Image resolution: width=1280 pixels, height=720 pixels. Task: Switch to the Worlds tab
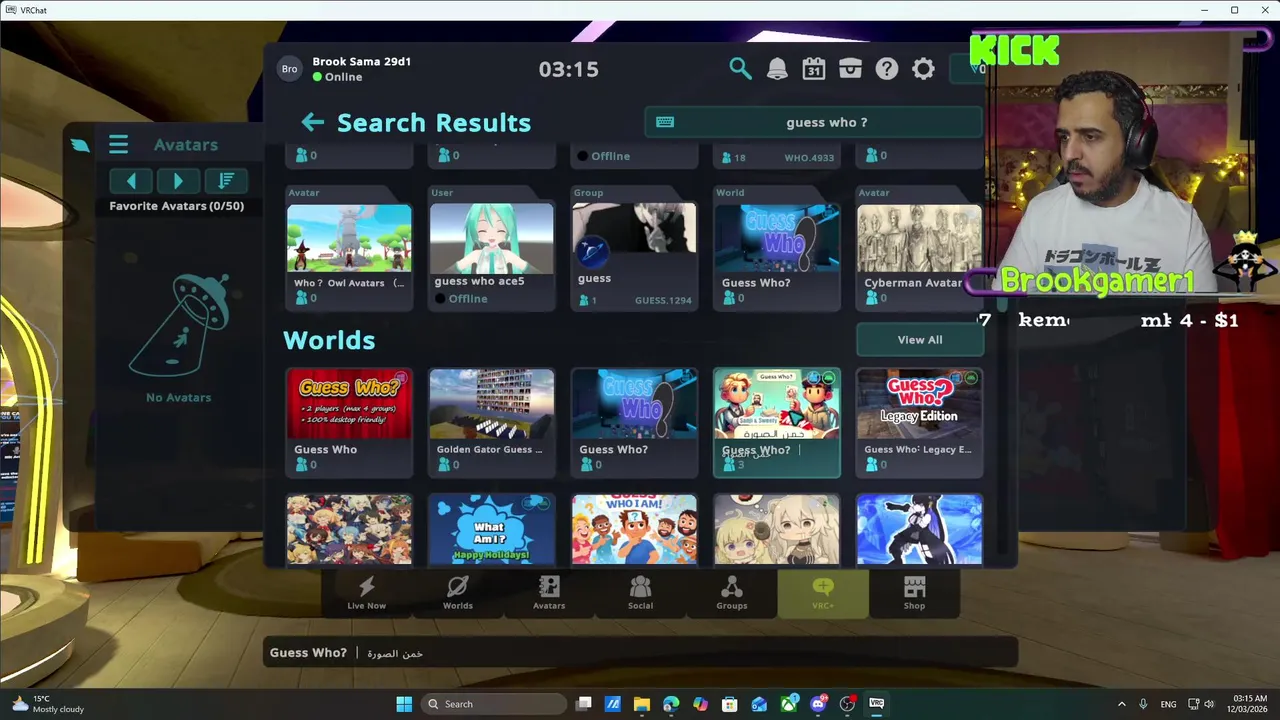point(458,593)
